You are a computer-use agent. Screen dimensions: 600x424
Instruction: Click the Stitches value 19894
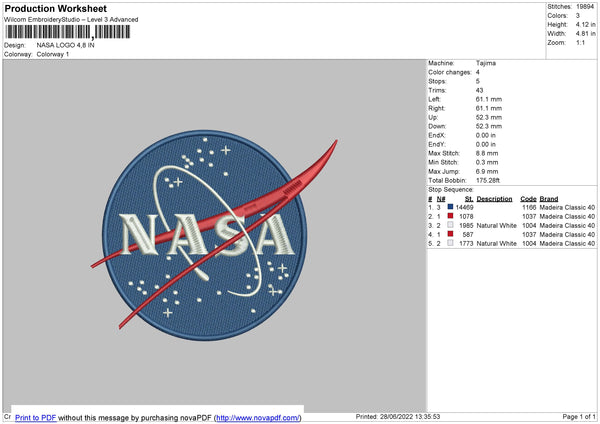click(x=585, y=7)
